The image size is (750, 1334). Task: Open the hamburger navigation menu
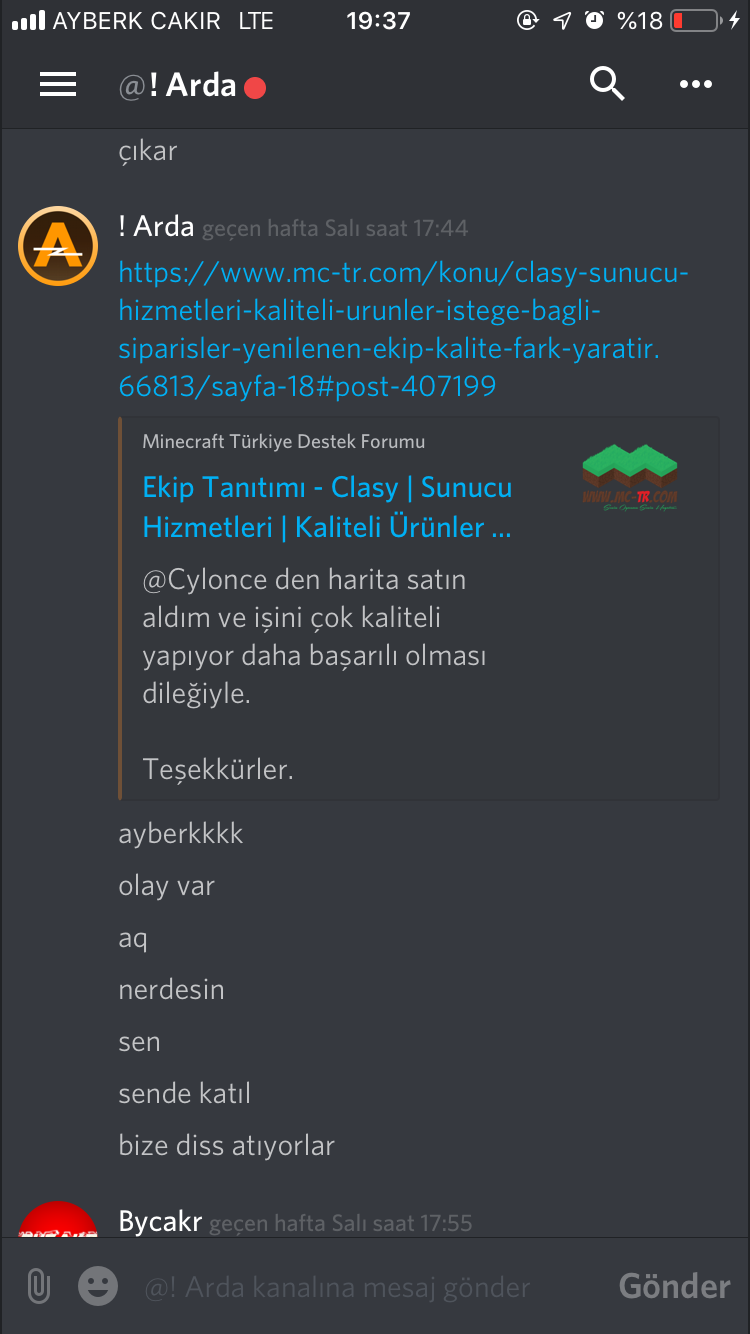[x=58, y=85]
